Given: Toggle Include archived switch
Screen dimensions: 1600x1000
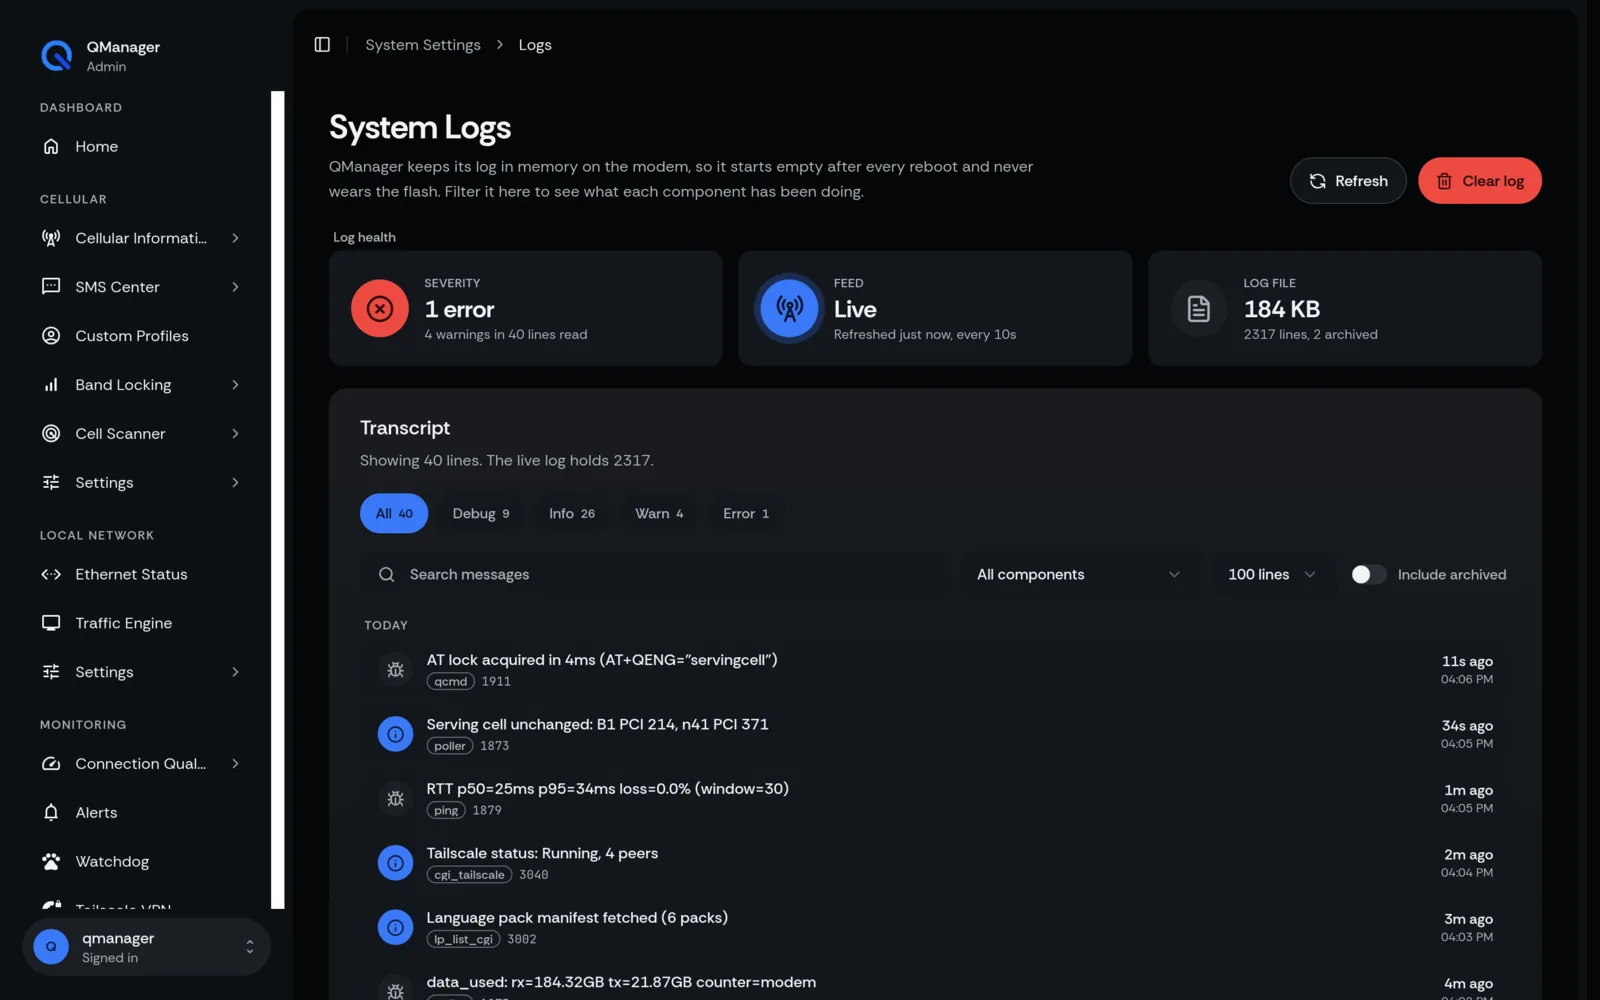Looking at the screenshot, I should click(x=1368, y=575).
